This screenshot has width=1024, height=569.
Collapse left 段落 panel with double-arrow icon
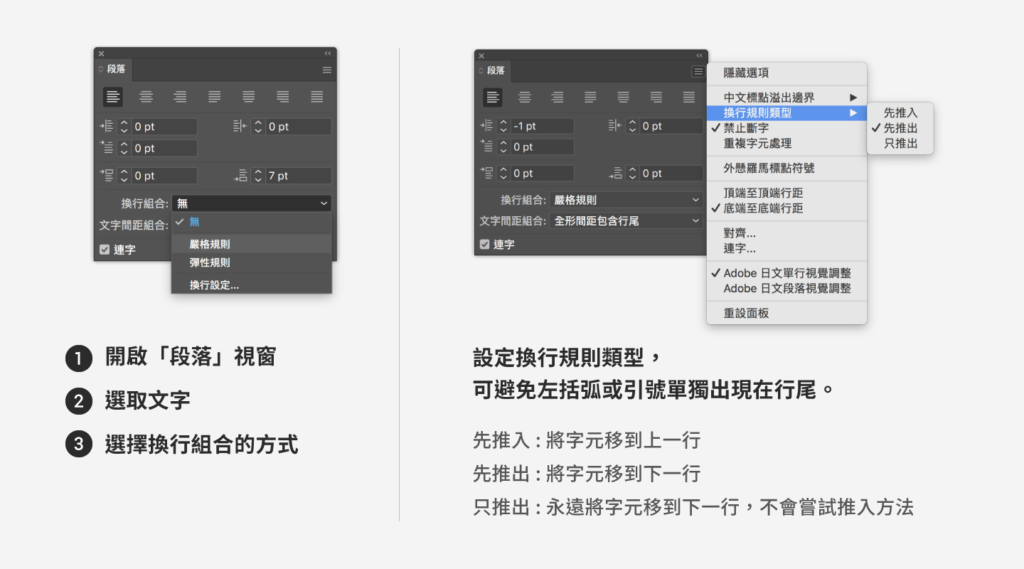tap(328, 54)
